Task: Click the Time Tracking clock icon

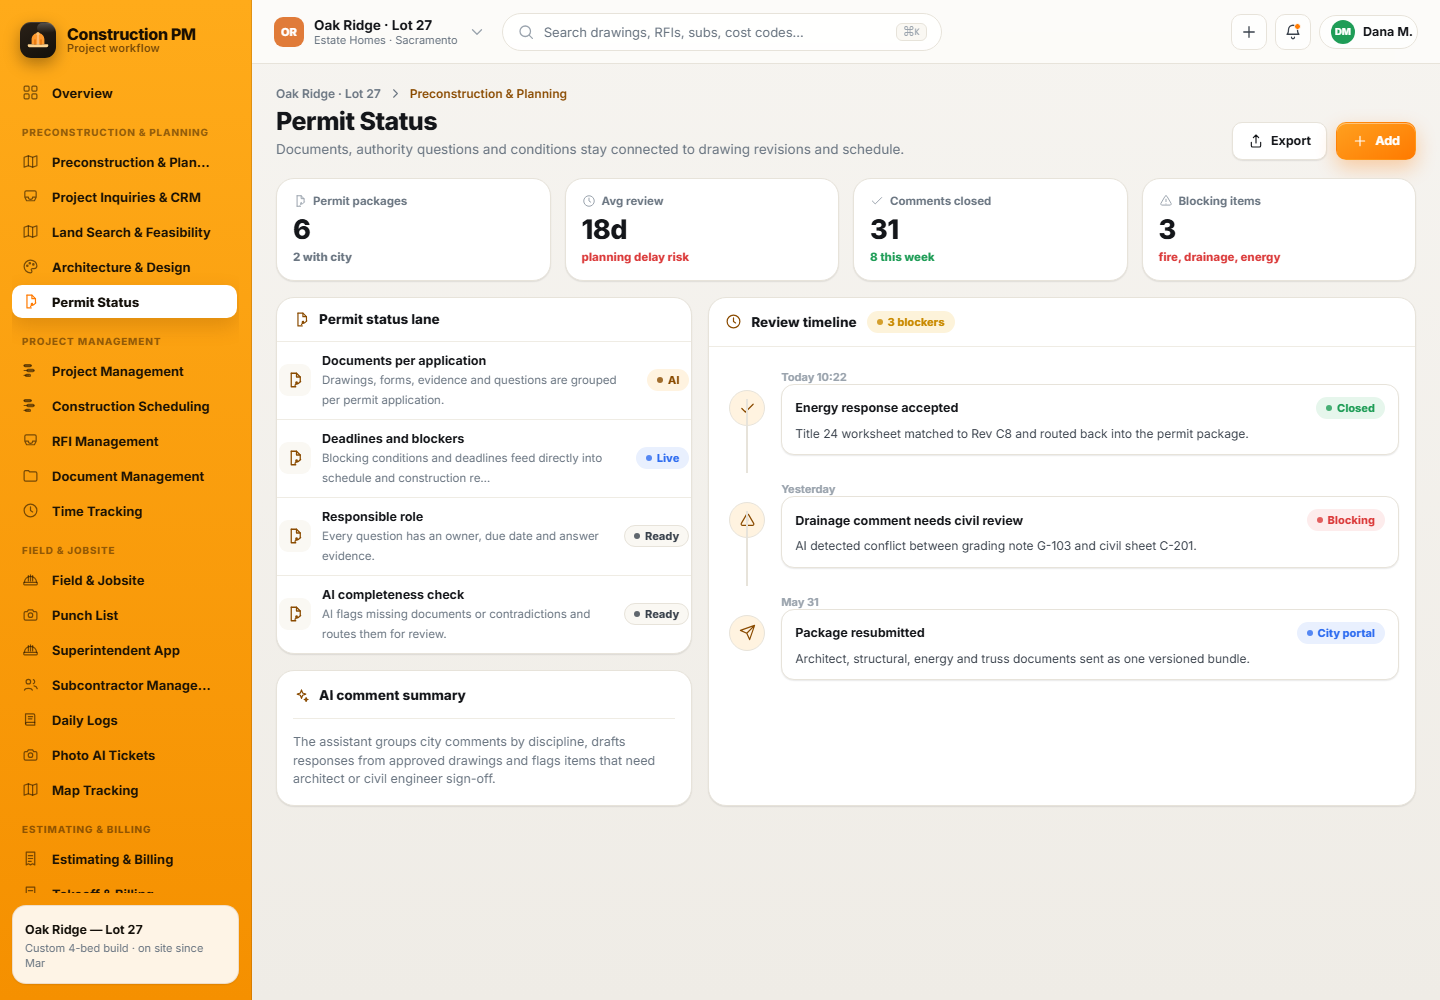Action: (x=31, y=511)
